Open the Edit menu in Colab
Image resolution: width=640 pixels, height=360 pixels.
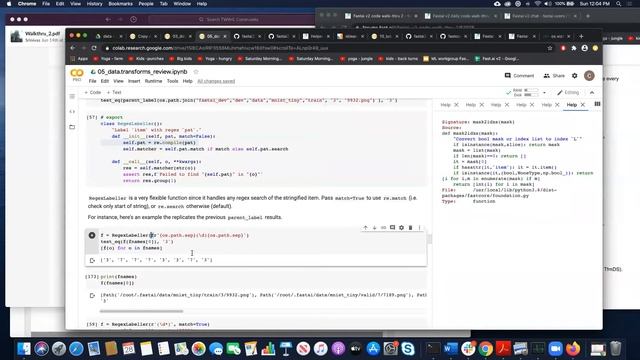point(105,81)
